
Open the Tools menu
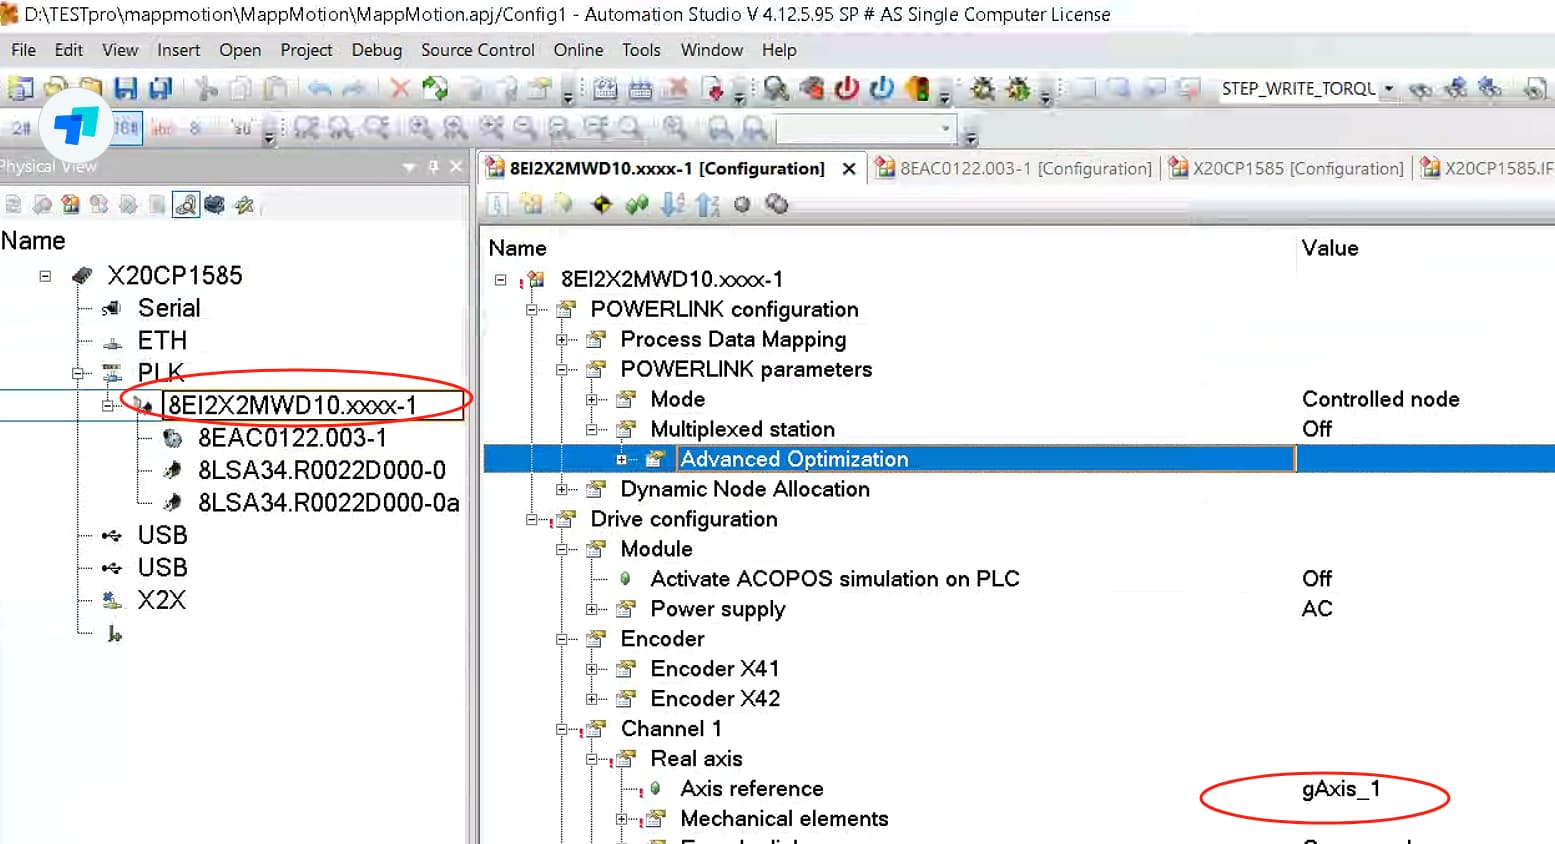coord(641,50)
